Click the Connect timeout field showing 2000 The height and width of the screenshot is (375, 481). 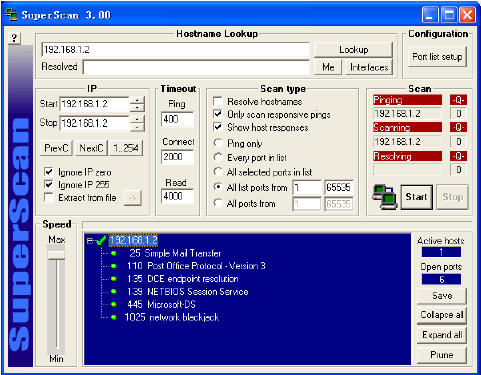pos(177,157)
